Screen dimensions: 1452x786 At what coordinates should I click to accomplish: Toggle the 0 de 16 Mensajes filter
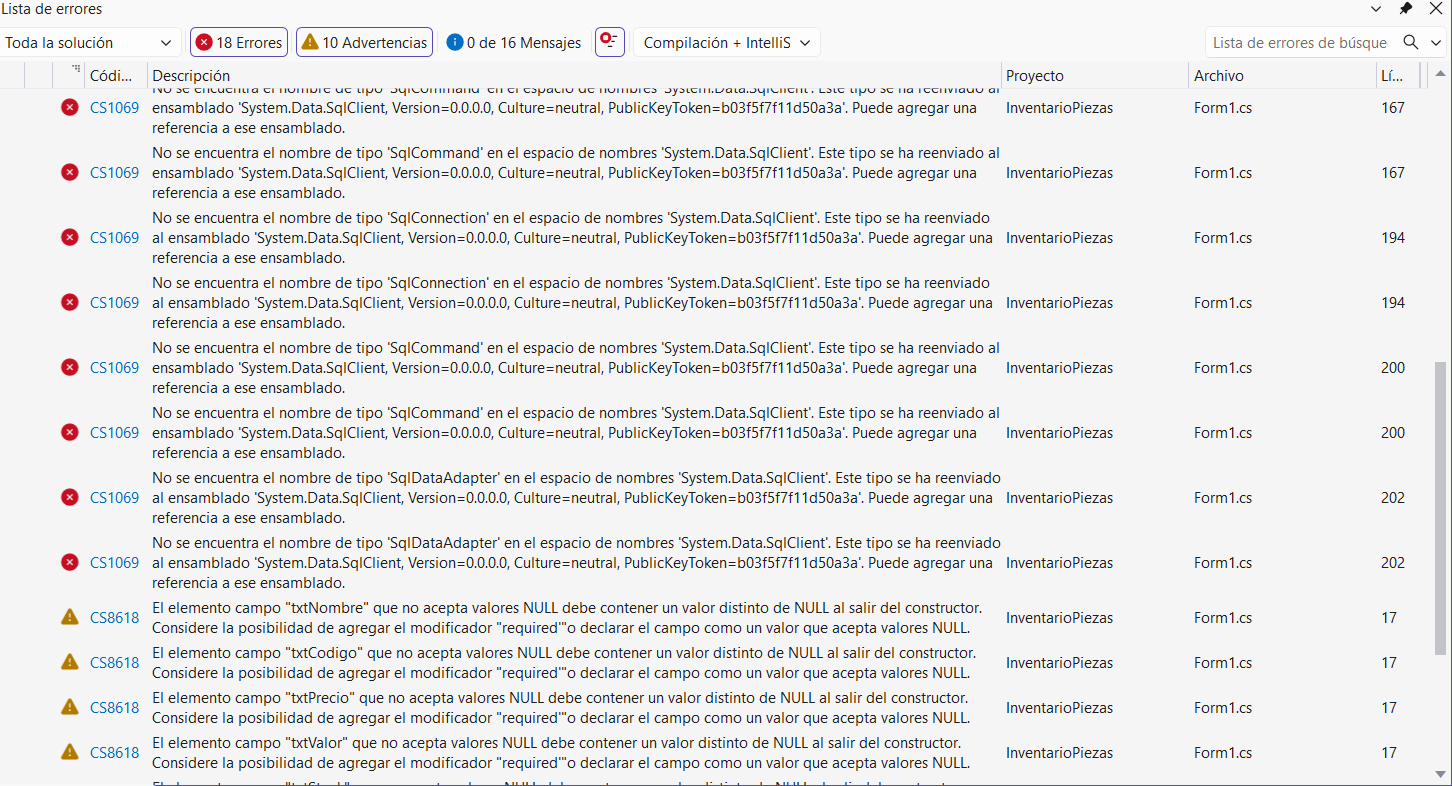[513, 42]
